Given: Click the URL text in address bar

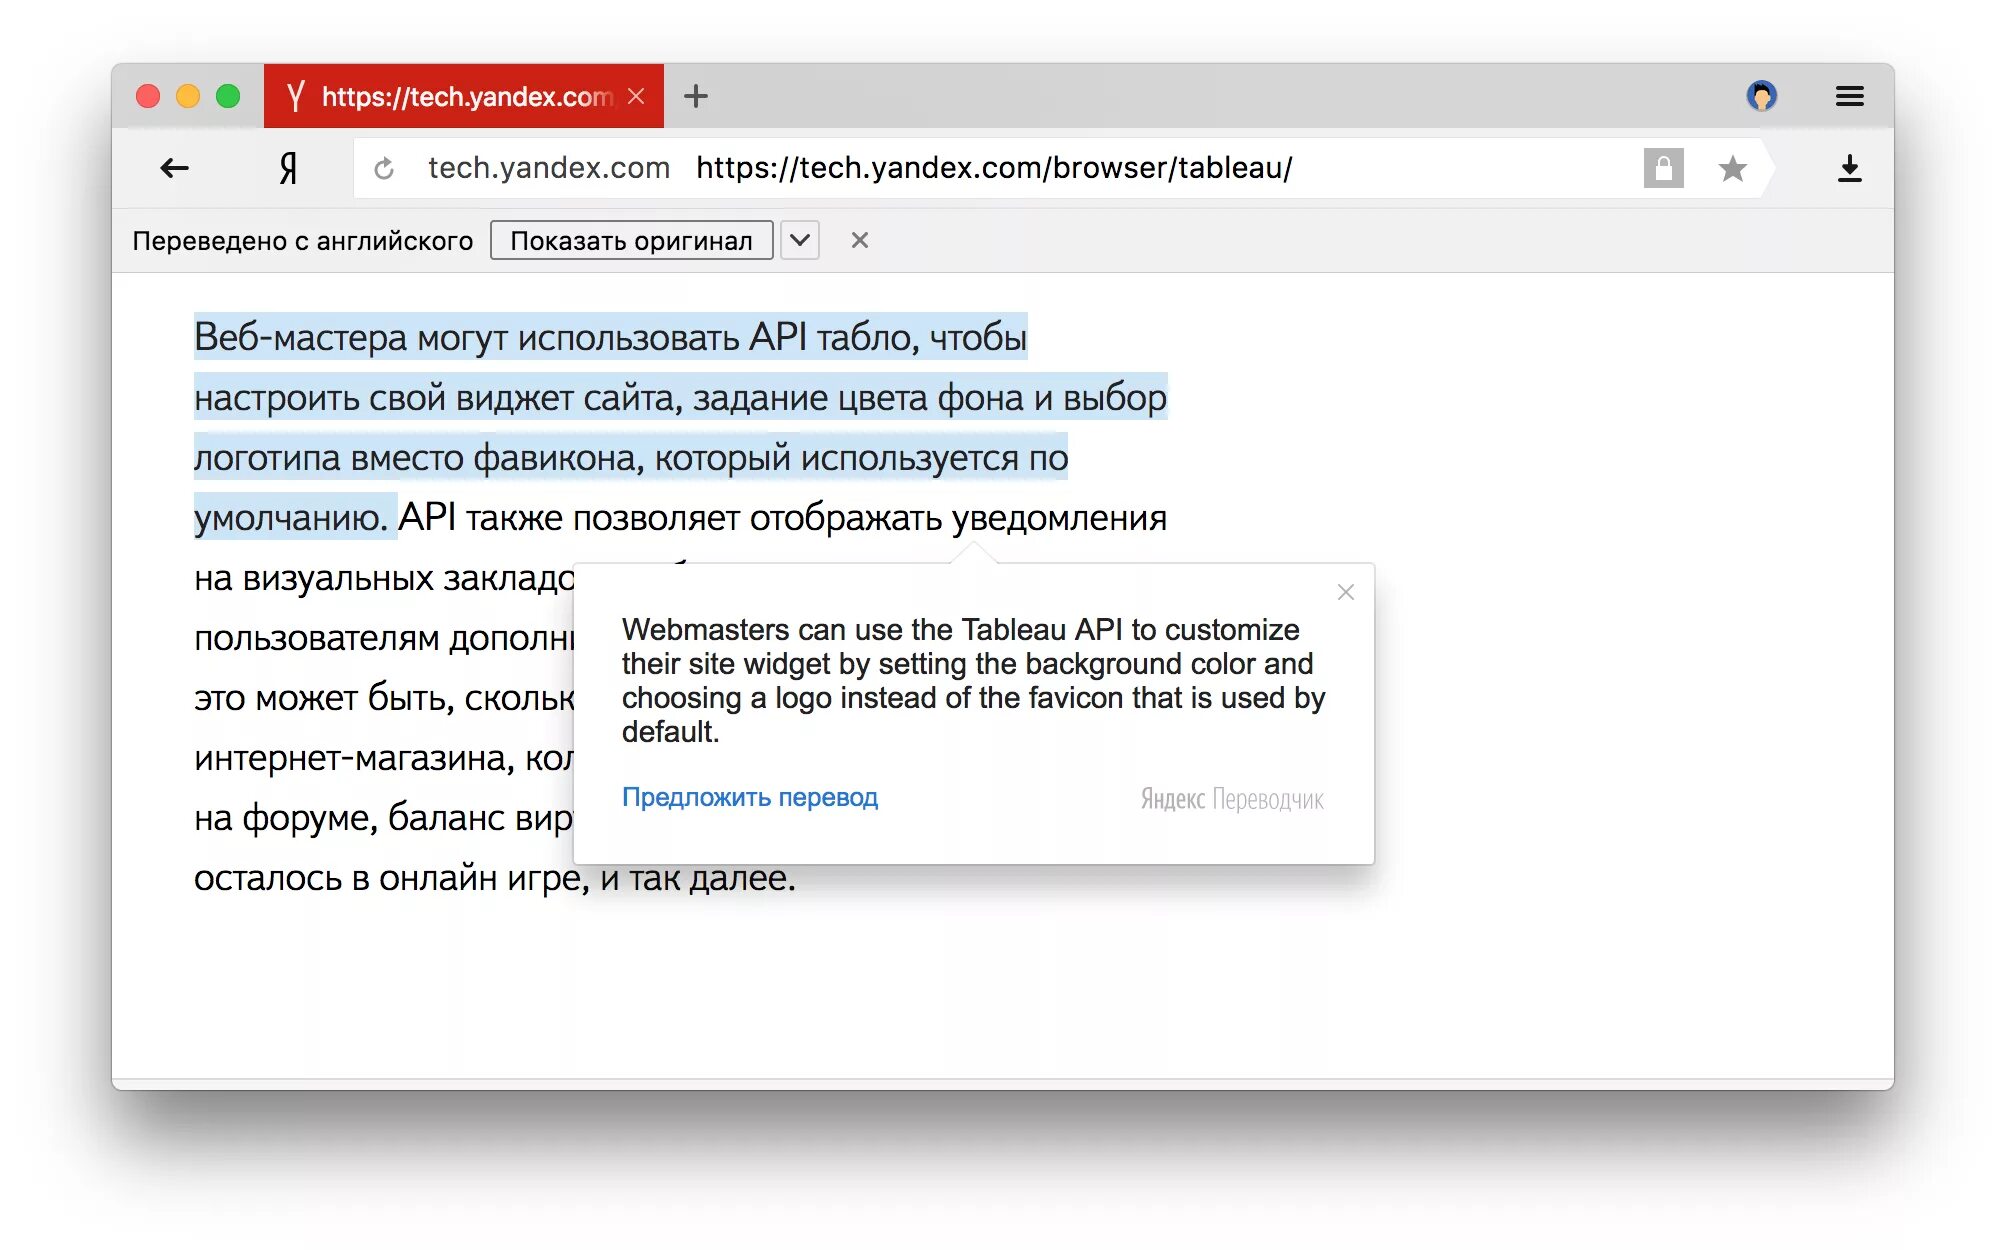Looking at the screenshot, I should (x=993, y=168).
